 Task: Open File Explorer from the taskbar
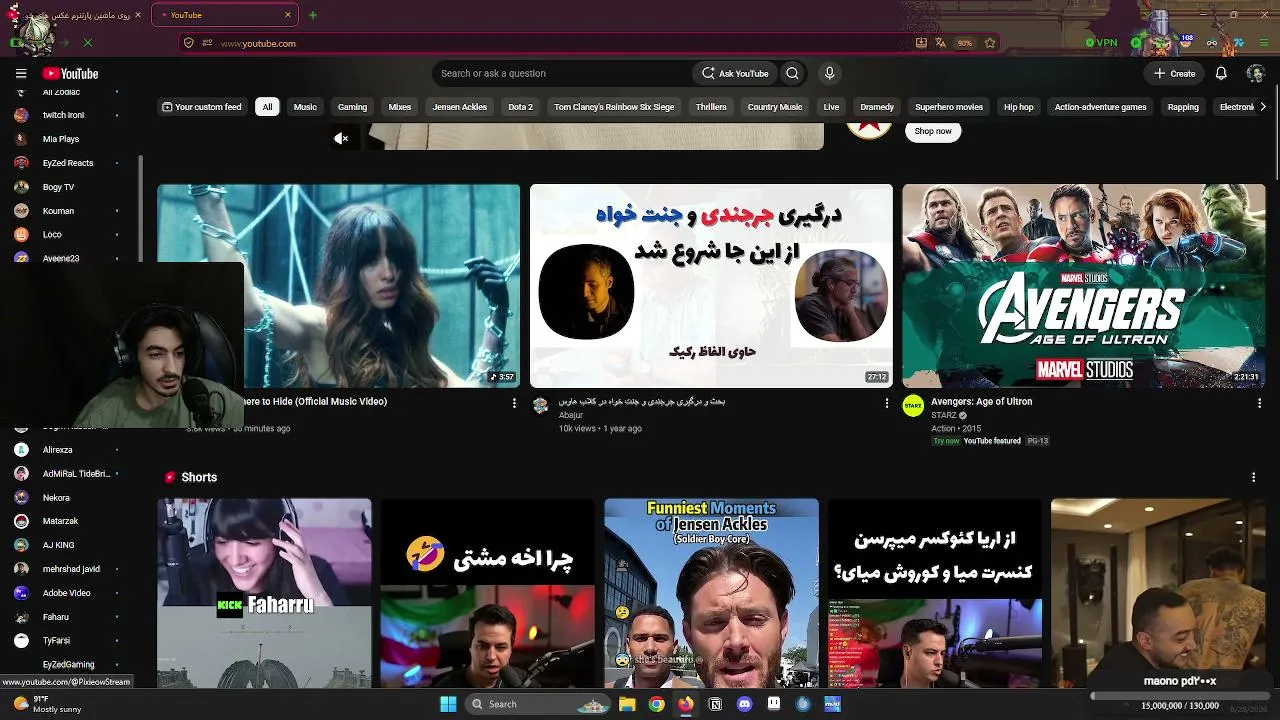coord(627,704)
